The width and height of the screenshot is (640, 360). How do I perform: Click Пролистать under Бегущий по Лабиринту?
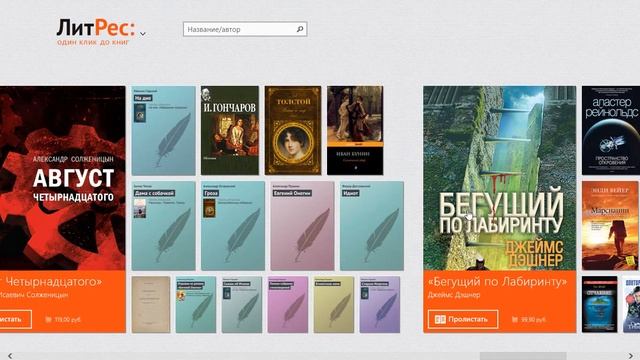coord(463,319)
